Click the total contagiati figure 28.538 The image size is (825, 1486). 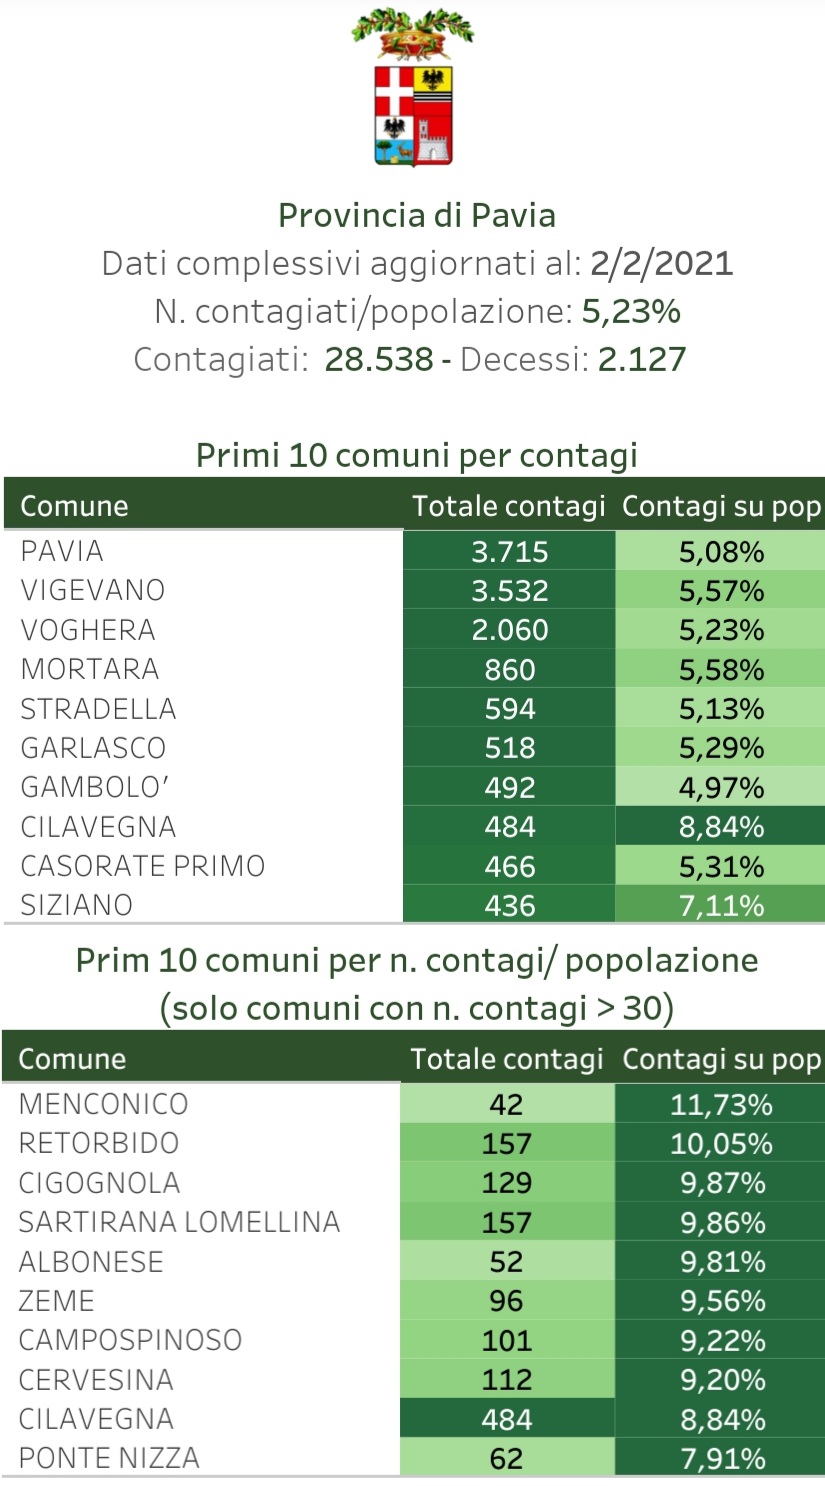tap(379, 359)
